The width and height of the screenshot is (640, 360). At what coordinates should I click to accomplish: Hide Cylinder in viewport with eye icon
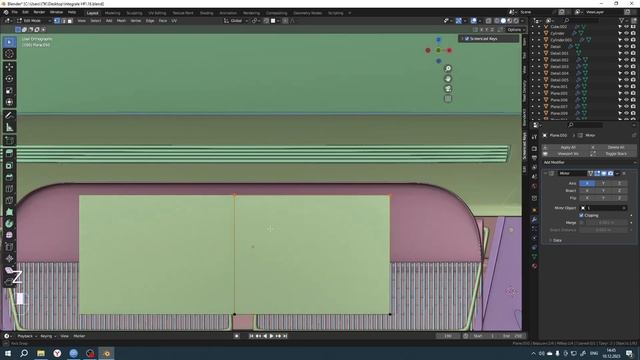[627, 33]
